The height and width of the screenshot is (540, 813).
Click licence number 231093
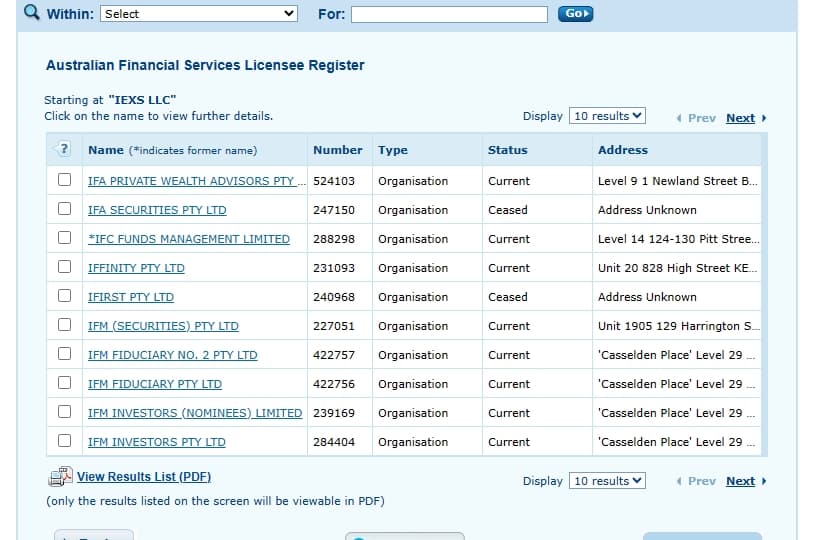tap(334, 268)
